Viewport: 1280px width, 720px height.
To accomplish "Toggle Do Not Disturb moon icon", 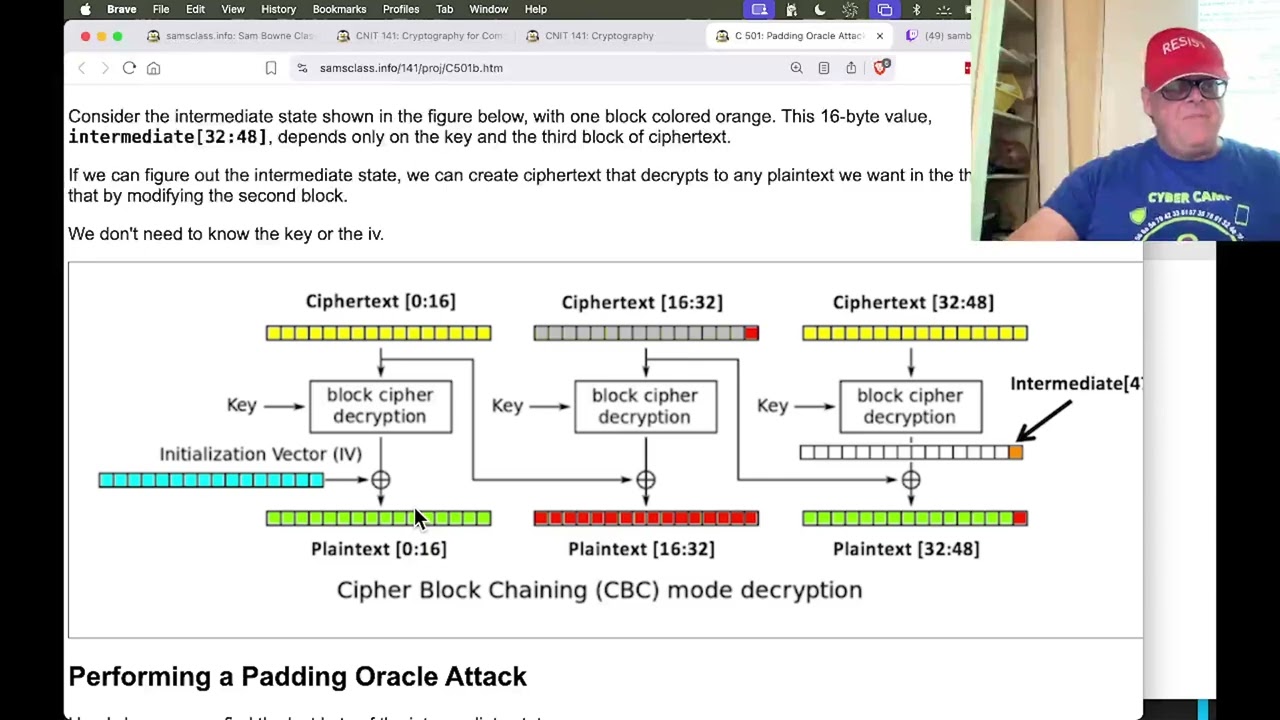I will click(x=820, y=10).
